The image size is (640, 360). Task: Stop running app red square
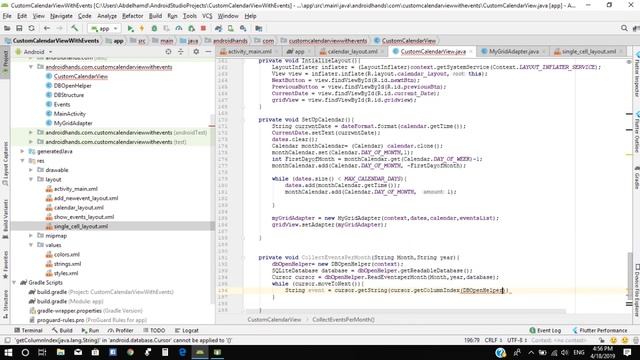[203, 28]
